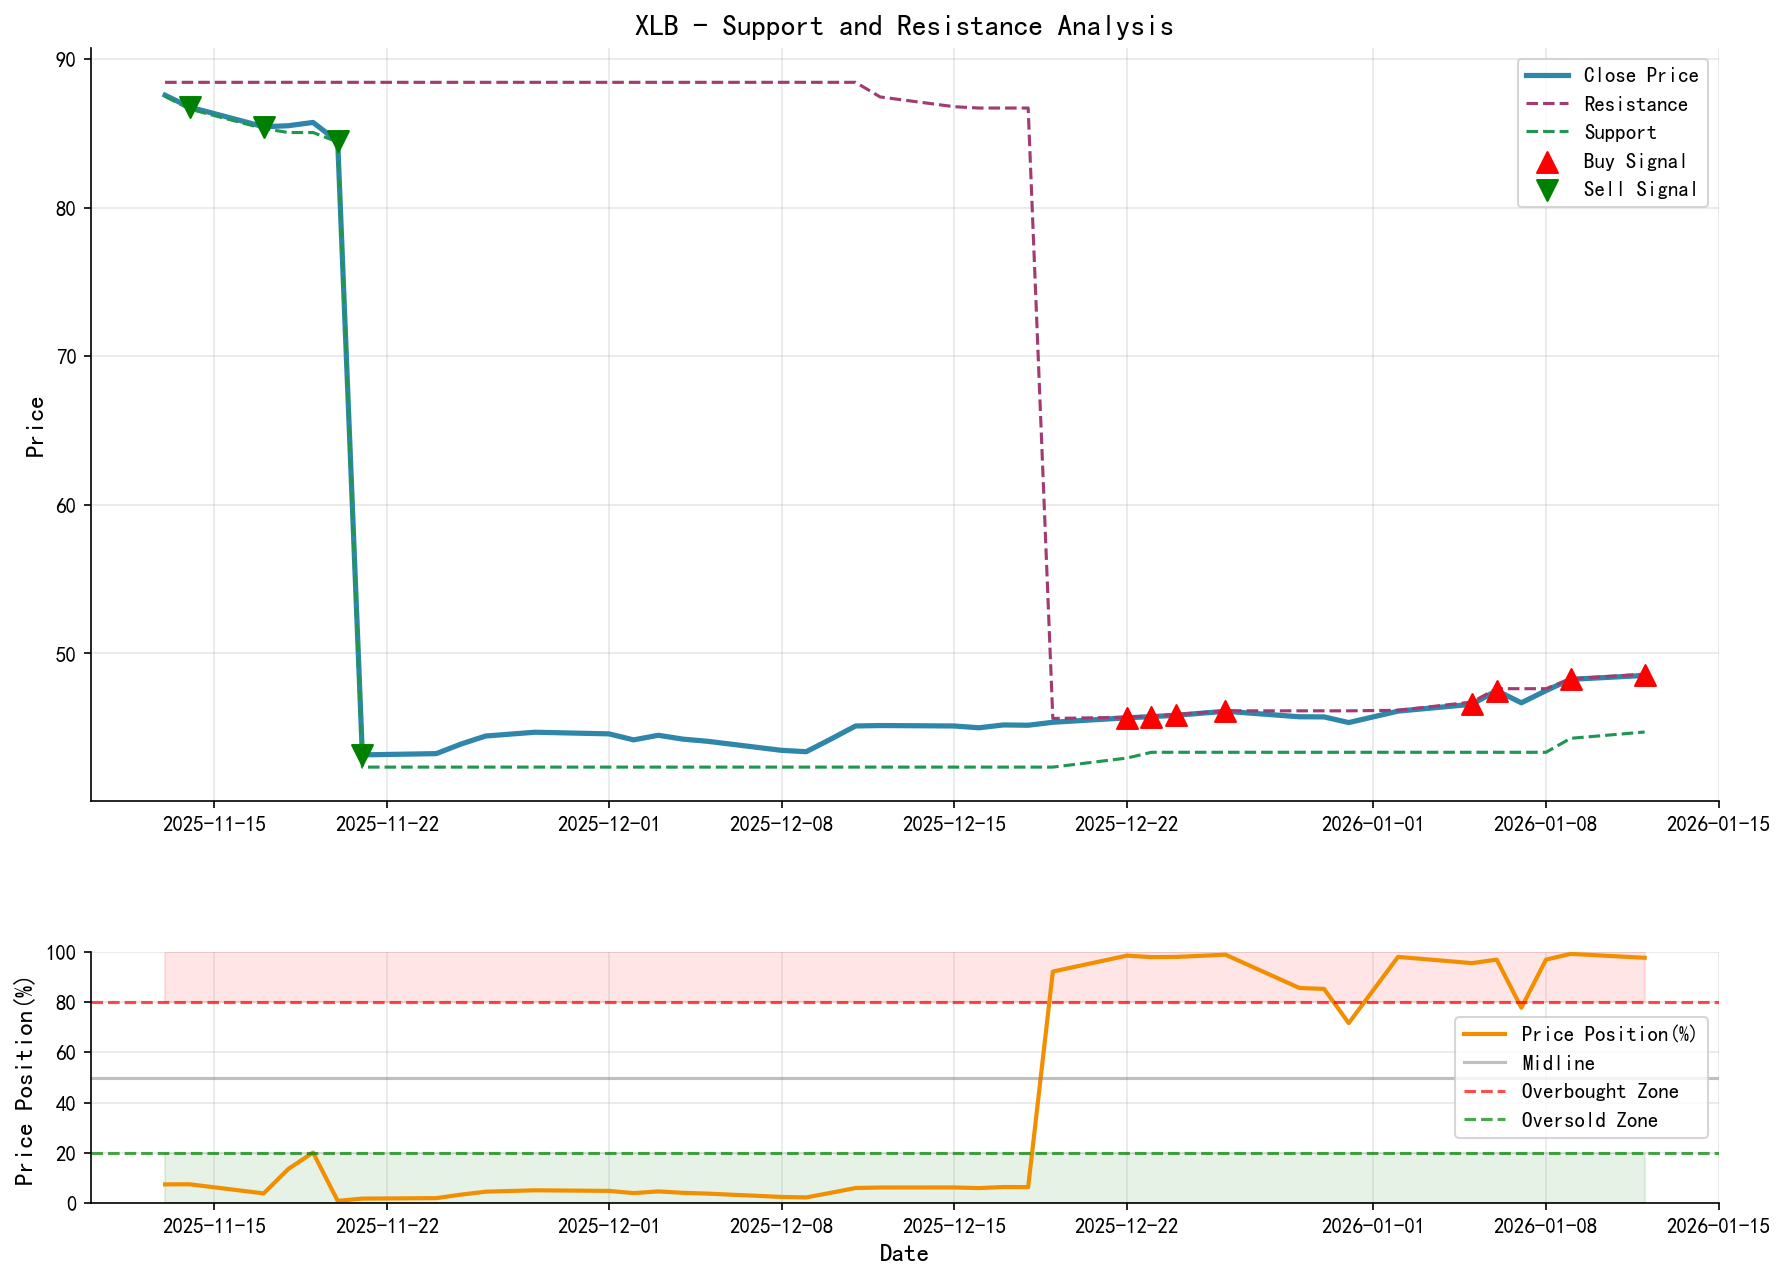
Task: Select the first green sell marker near price 87
Action: (190, 106)
